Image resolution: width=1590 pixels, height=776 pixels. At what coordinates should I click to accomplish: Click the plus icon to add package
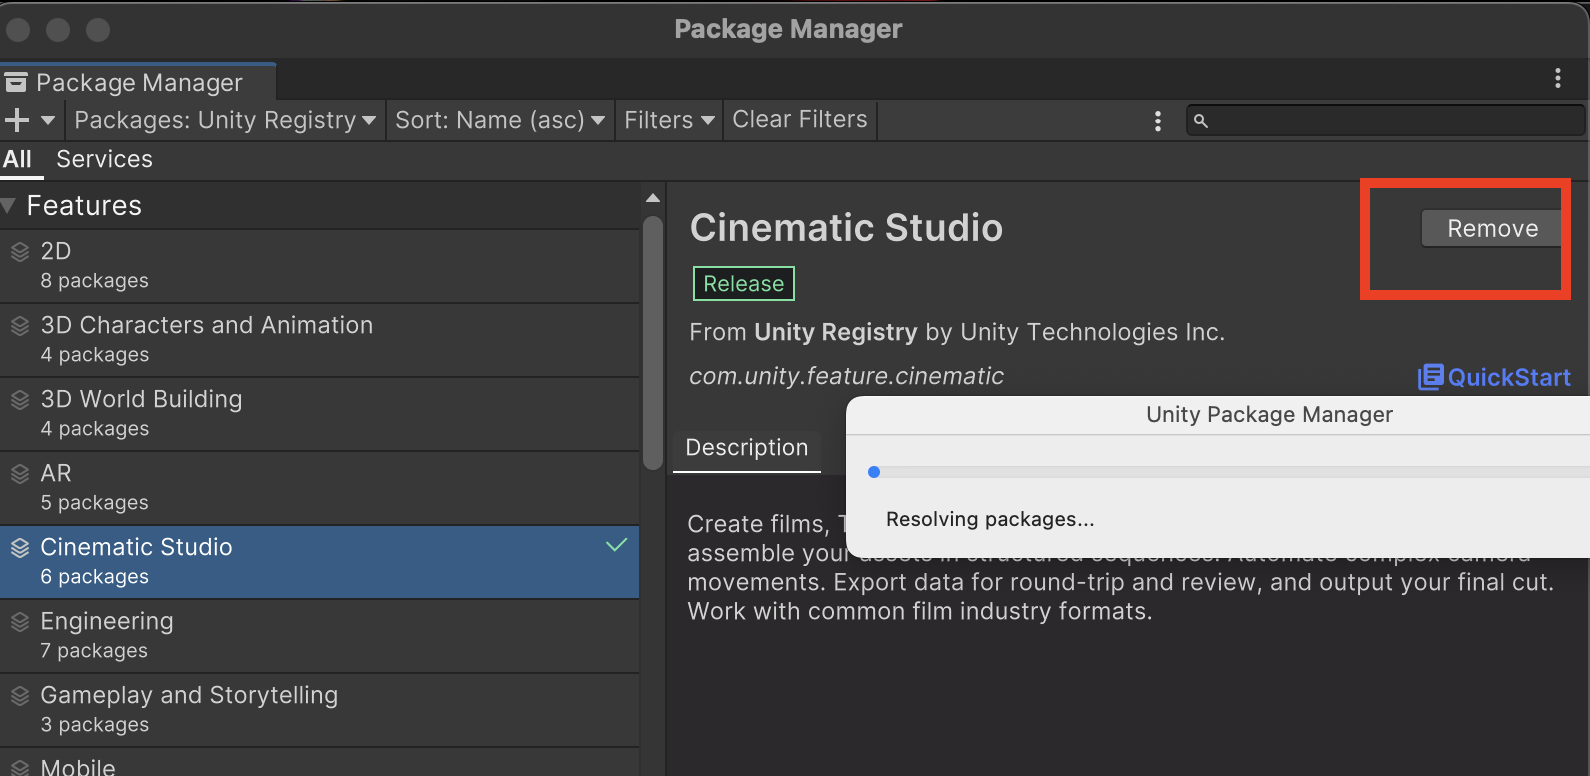click(x=17, y=121)
